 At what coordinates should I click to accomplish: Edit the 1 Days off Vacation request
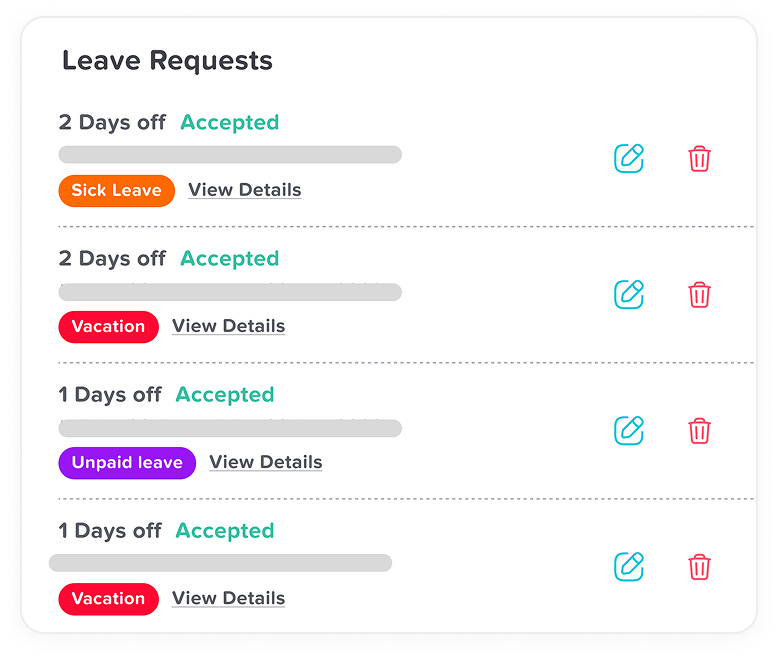[x=628, y=566]
